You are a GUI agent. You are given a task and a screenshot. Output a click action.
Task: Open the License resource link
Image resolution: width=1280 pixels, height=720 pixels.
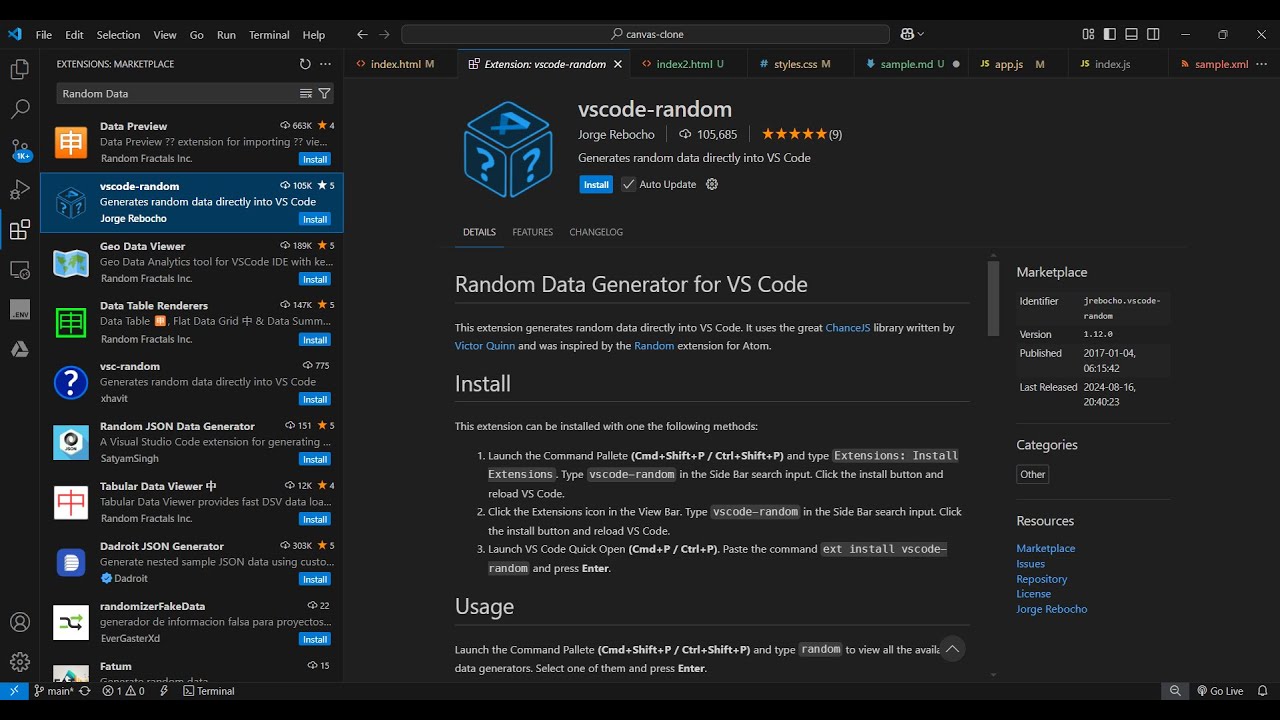point(1033,594)
